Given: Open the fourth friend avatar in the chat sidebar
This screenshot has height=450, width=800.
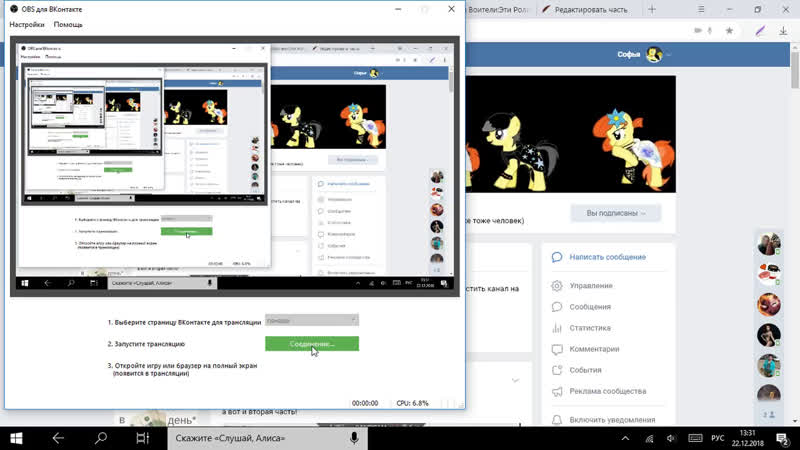Looking at the screenshot, I should [769, 335].
